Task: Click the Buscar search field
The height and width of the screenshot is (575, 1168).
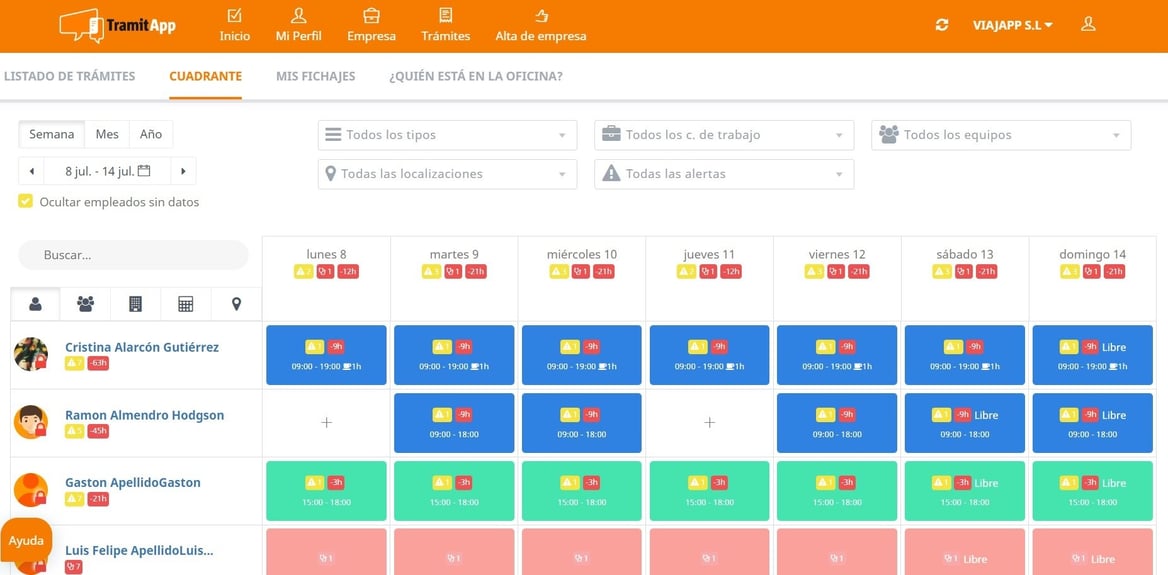Action: coord(133,255)
